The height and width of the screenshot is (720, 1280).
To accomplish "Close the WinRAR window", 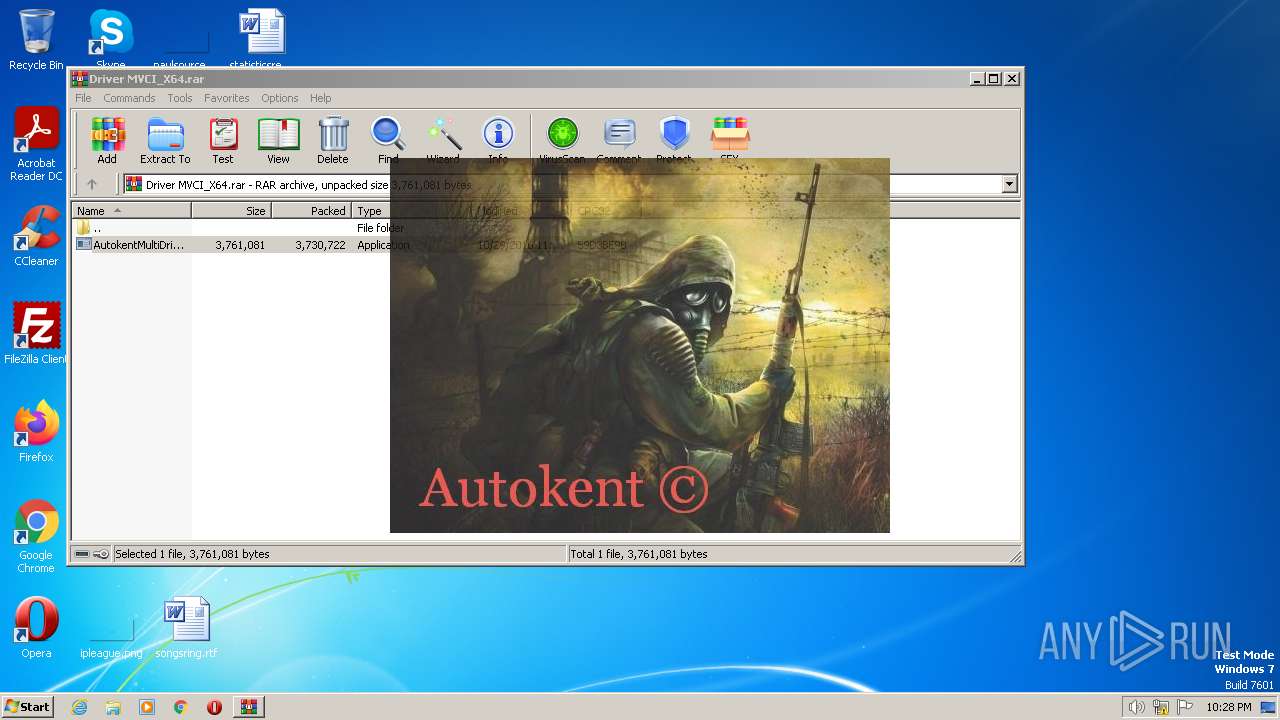I will pos(1012,78).
